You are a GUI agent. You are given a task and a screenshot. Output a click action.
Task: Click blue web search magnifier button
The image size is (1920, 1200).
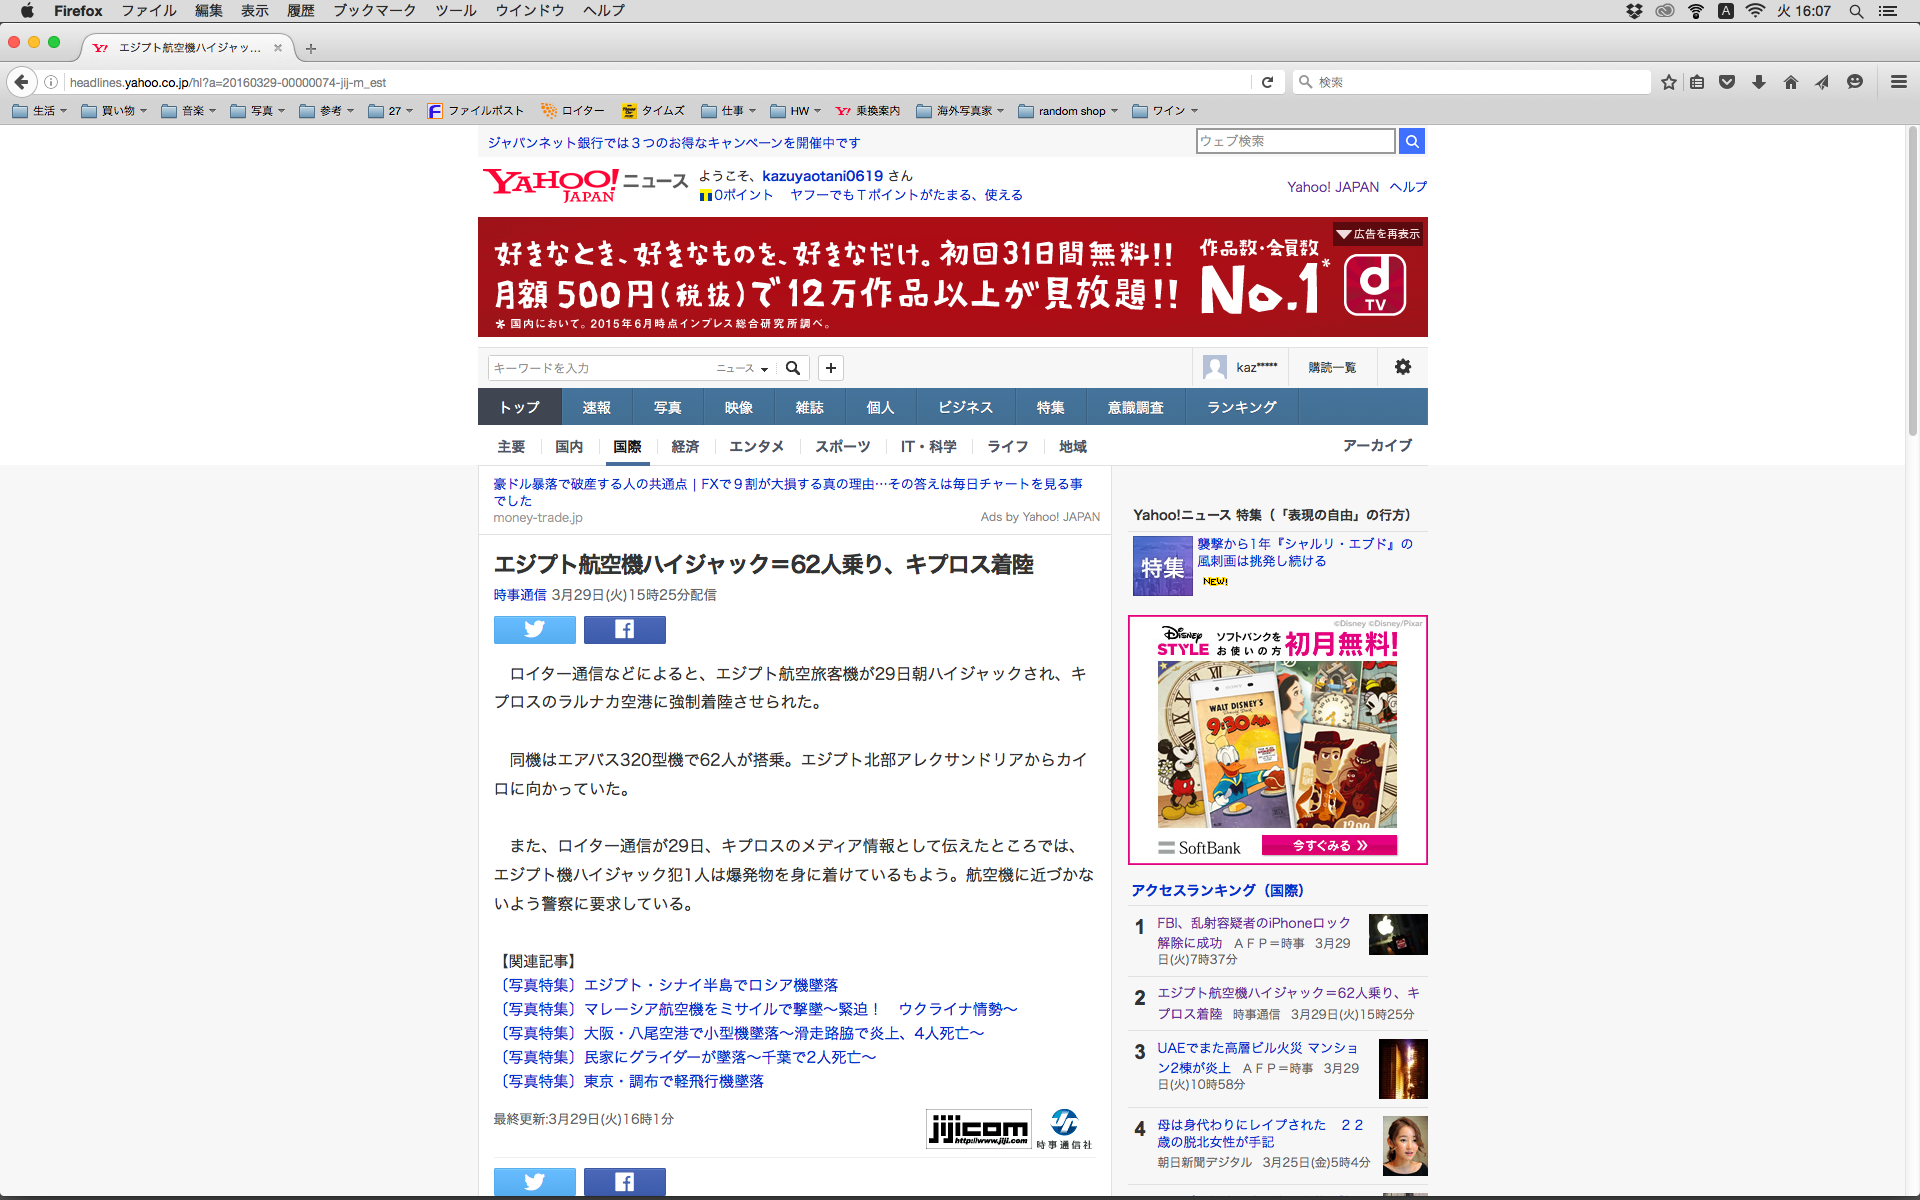[x=1411, y=141]
